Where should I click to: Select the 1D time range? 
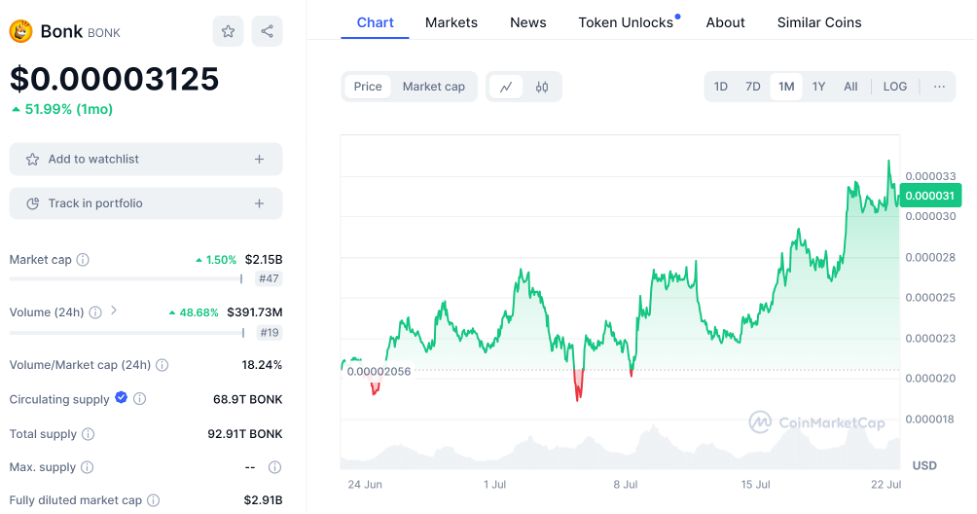tap(721, 87)
